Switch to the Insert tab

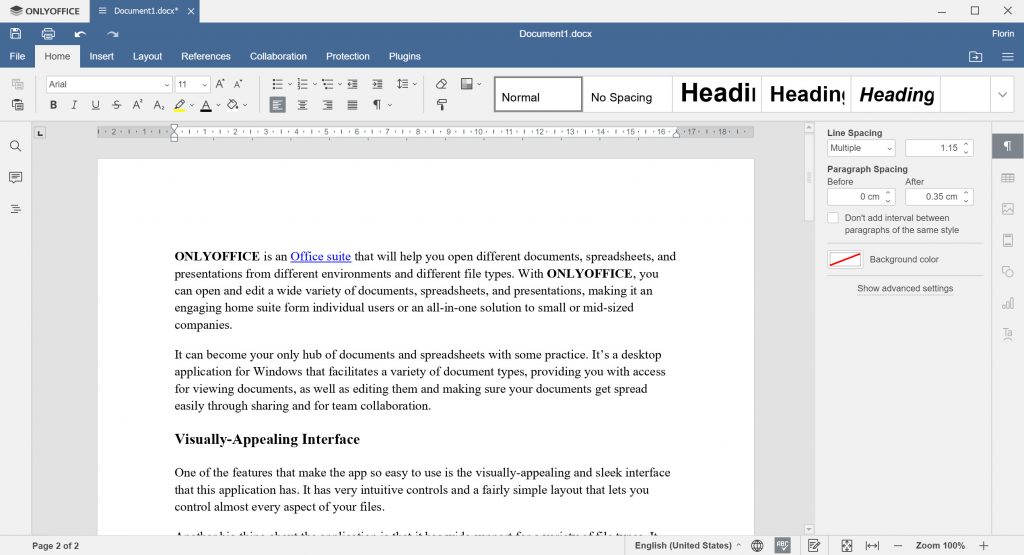click(x=101, y=56)
